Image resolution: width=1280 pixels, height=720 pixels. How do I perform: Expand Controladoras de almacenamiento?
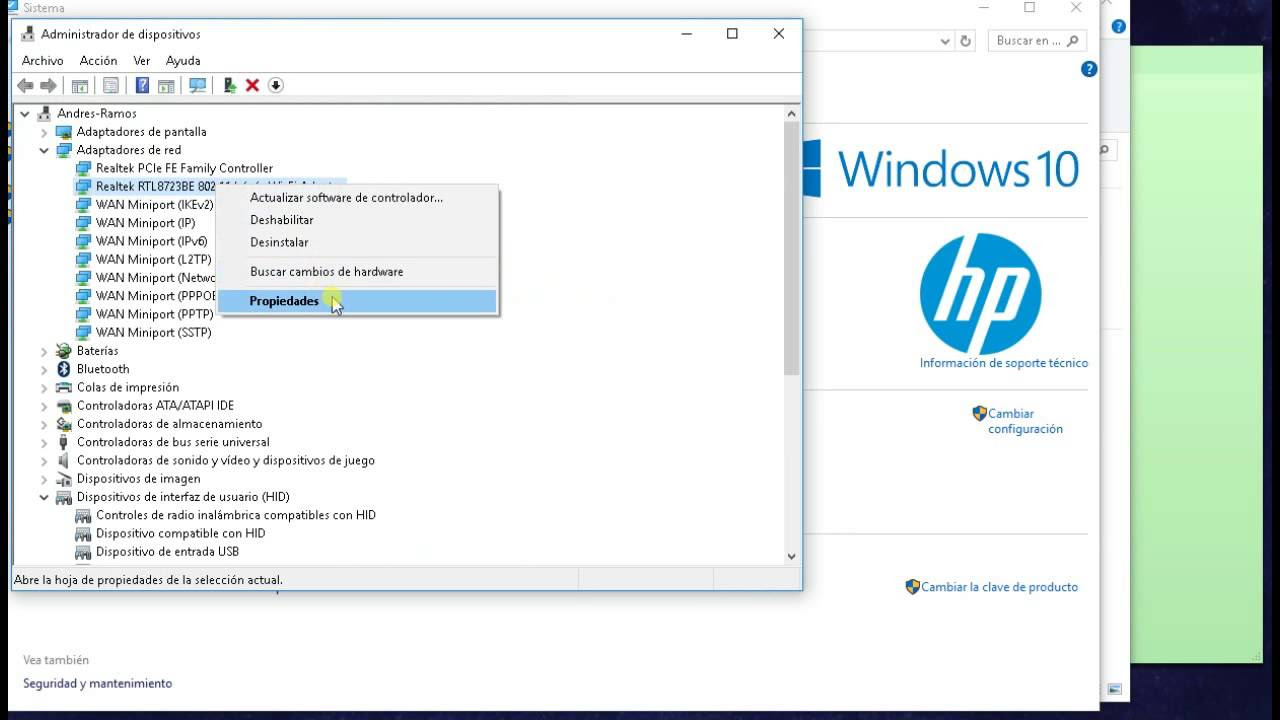[x=44, y=424]
